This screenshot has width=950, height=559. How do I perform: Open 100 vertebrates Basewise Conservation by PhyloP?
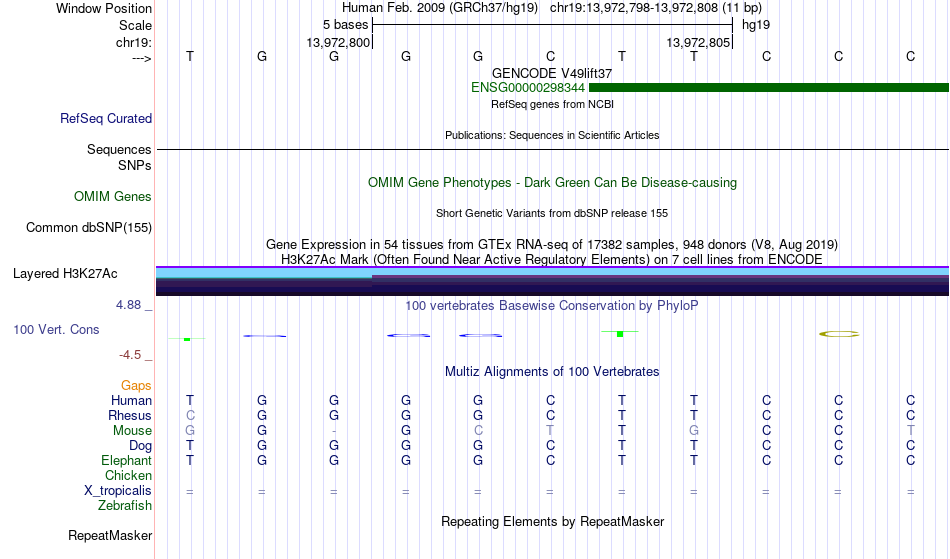tap(552, 305)
